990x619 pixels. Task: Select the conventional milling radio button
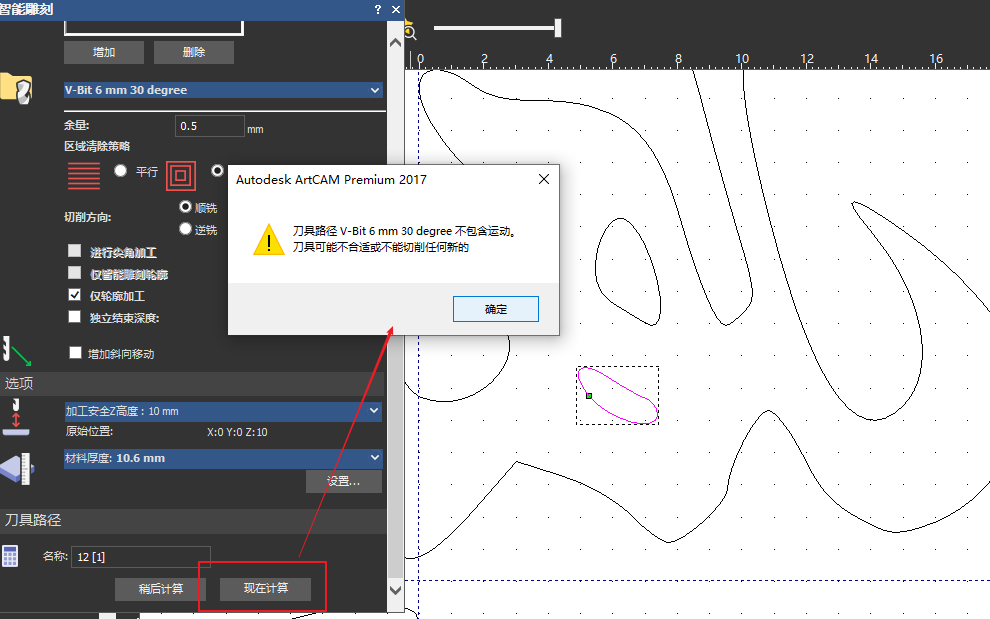185,229
